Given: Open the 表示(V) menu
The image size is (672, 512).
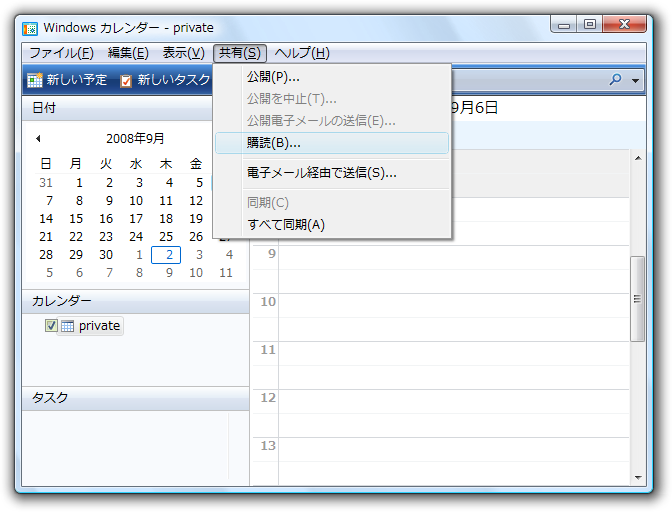Looking at the screenshot, I should [183, 53].
